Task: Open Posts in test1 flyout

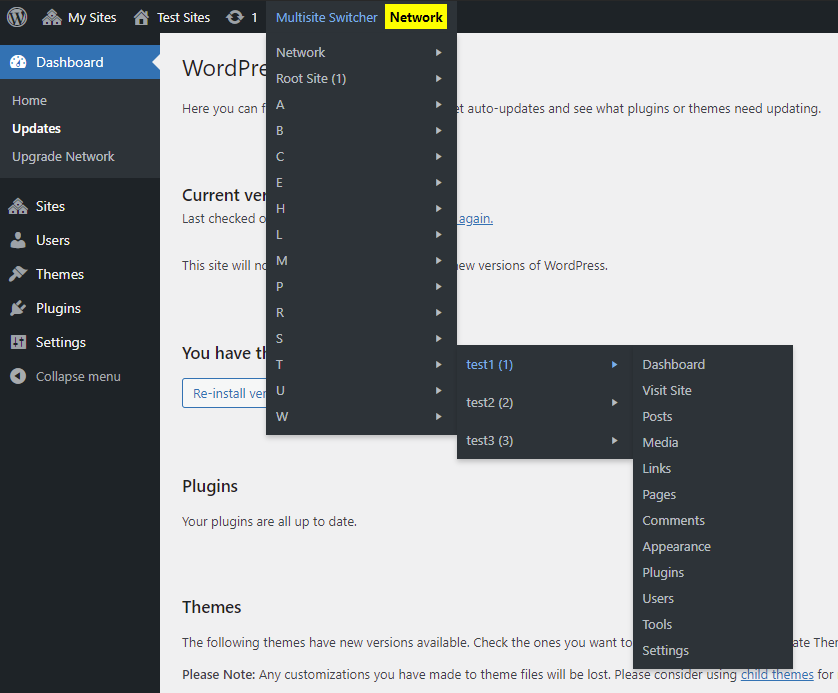Action: (657, 417)
